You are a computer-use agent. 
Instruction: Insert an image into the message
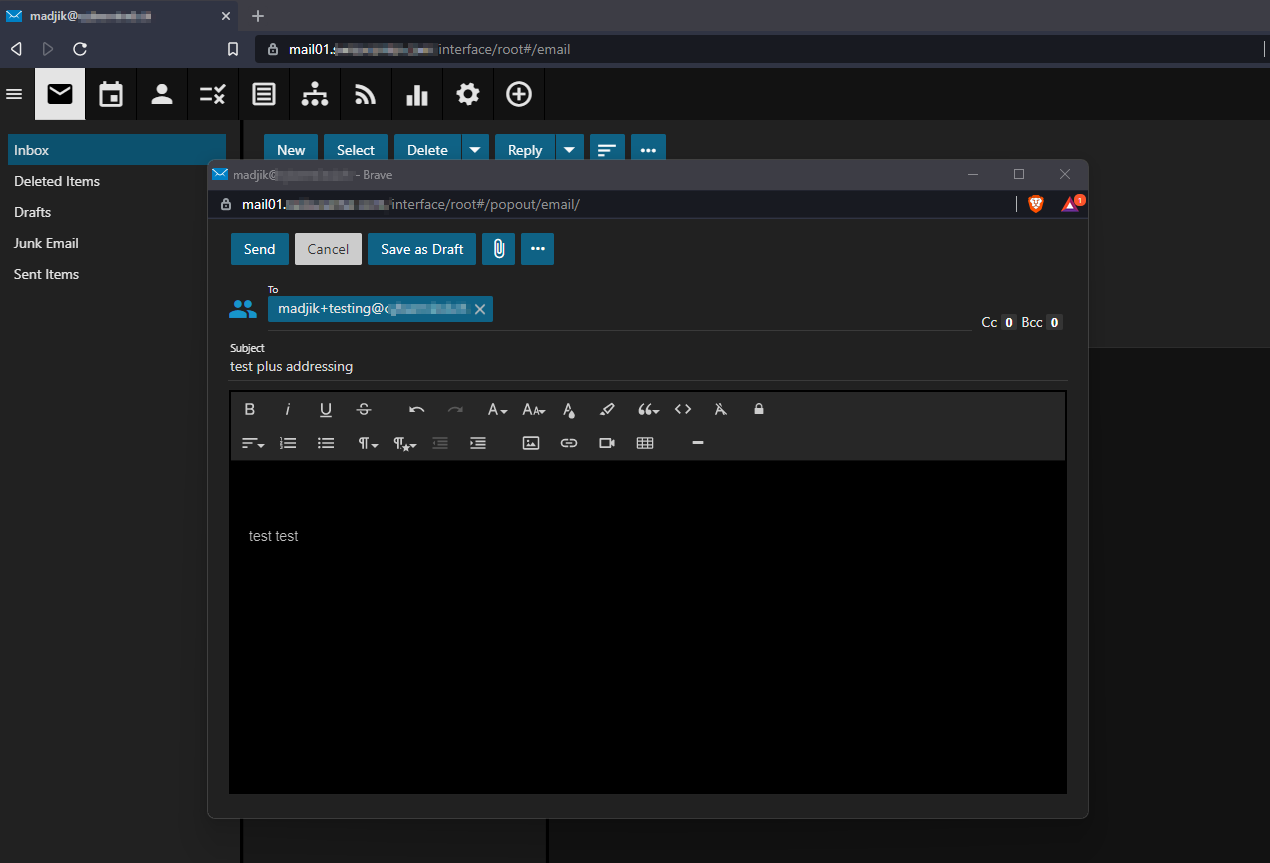[x=531, y=443]
